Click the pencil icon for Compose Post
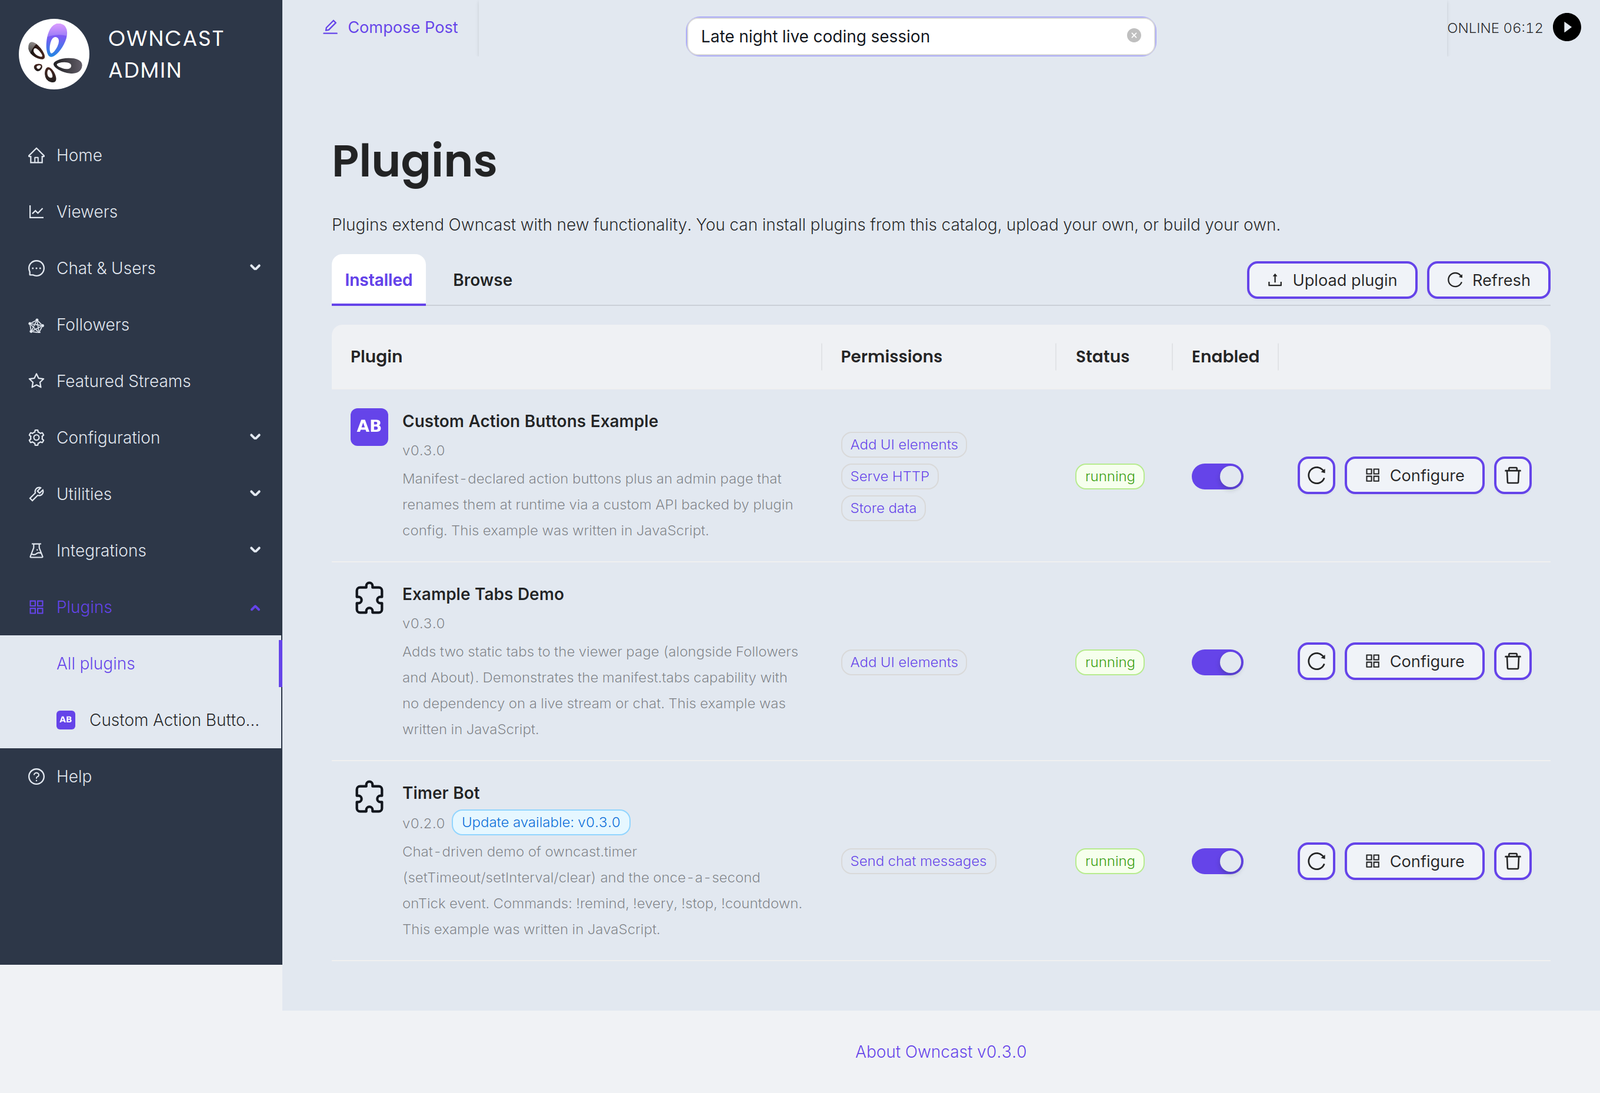Viewport: 1600px width, 1093px height. [x=330, y=28]
